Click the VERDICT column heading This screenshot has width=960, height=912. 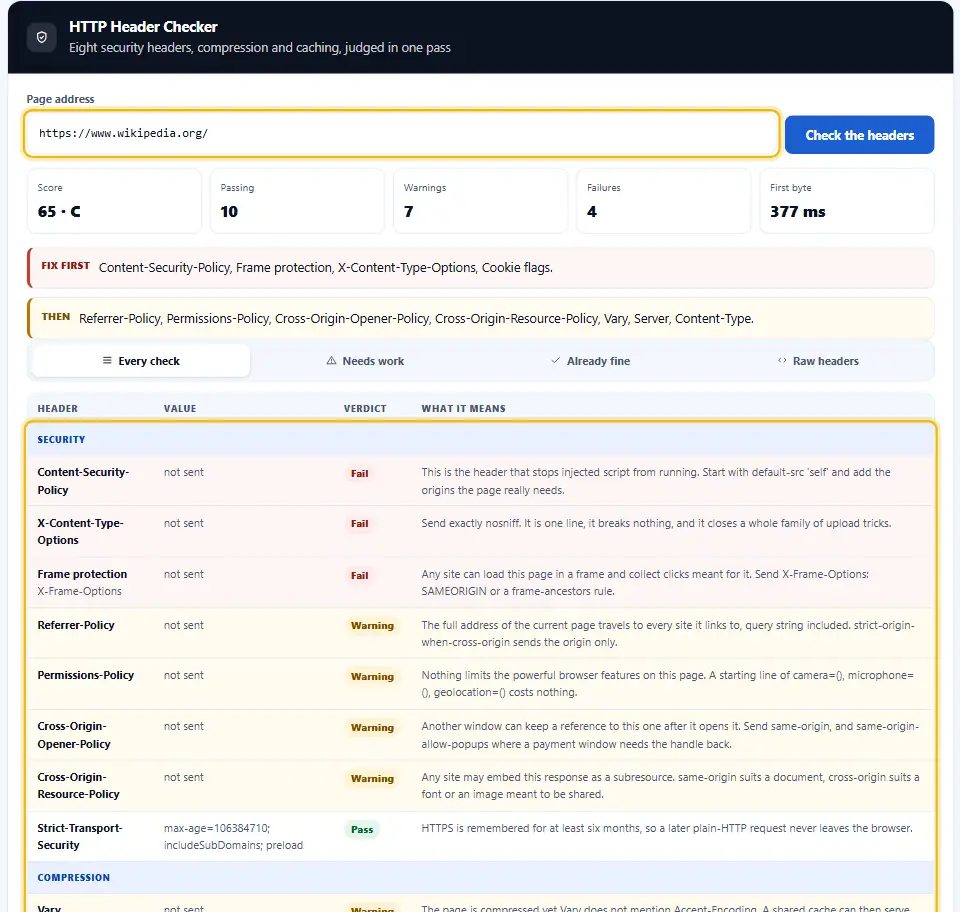click(x=365, y=408)
